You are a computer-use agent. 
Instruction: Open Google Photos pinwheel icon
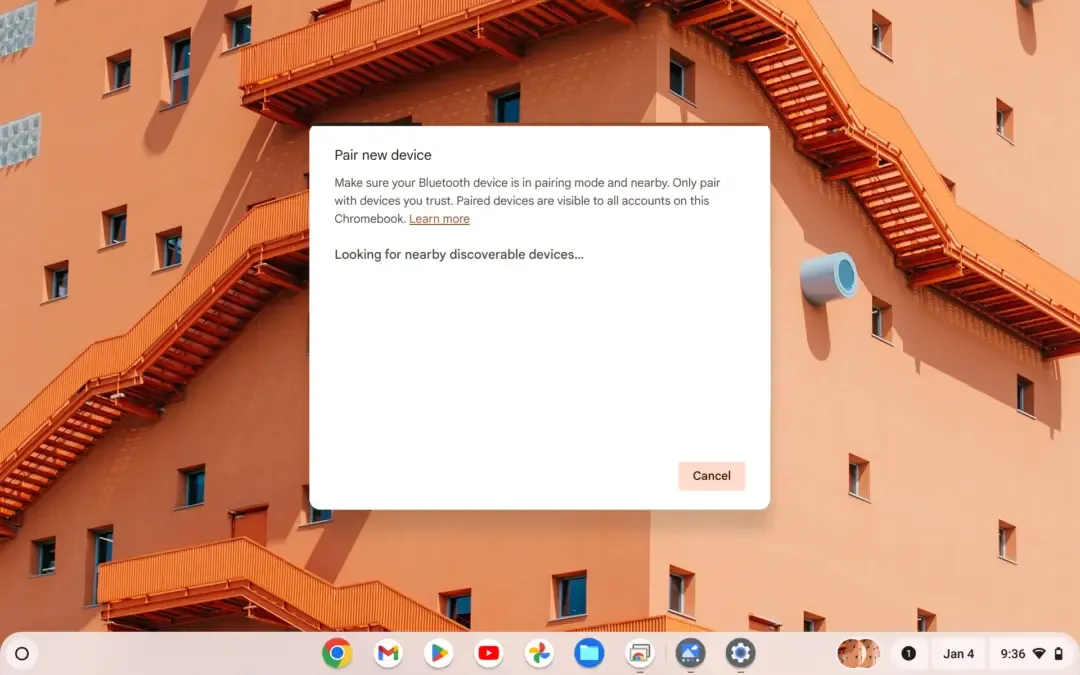(539, 653)
